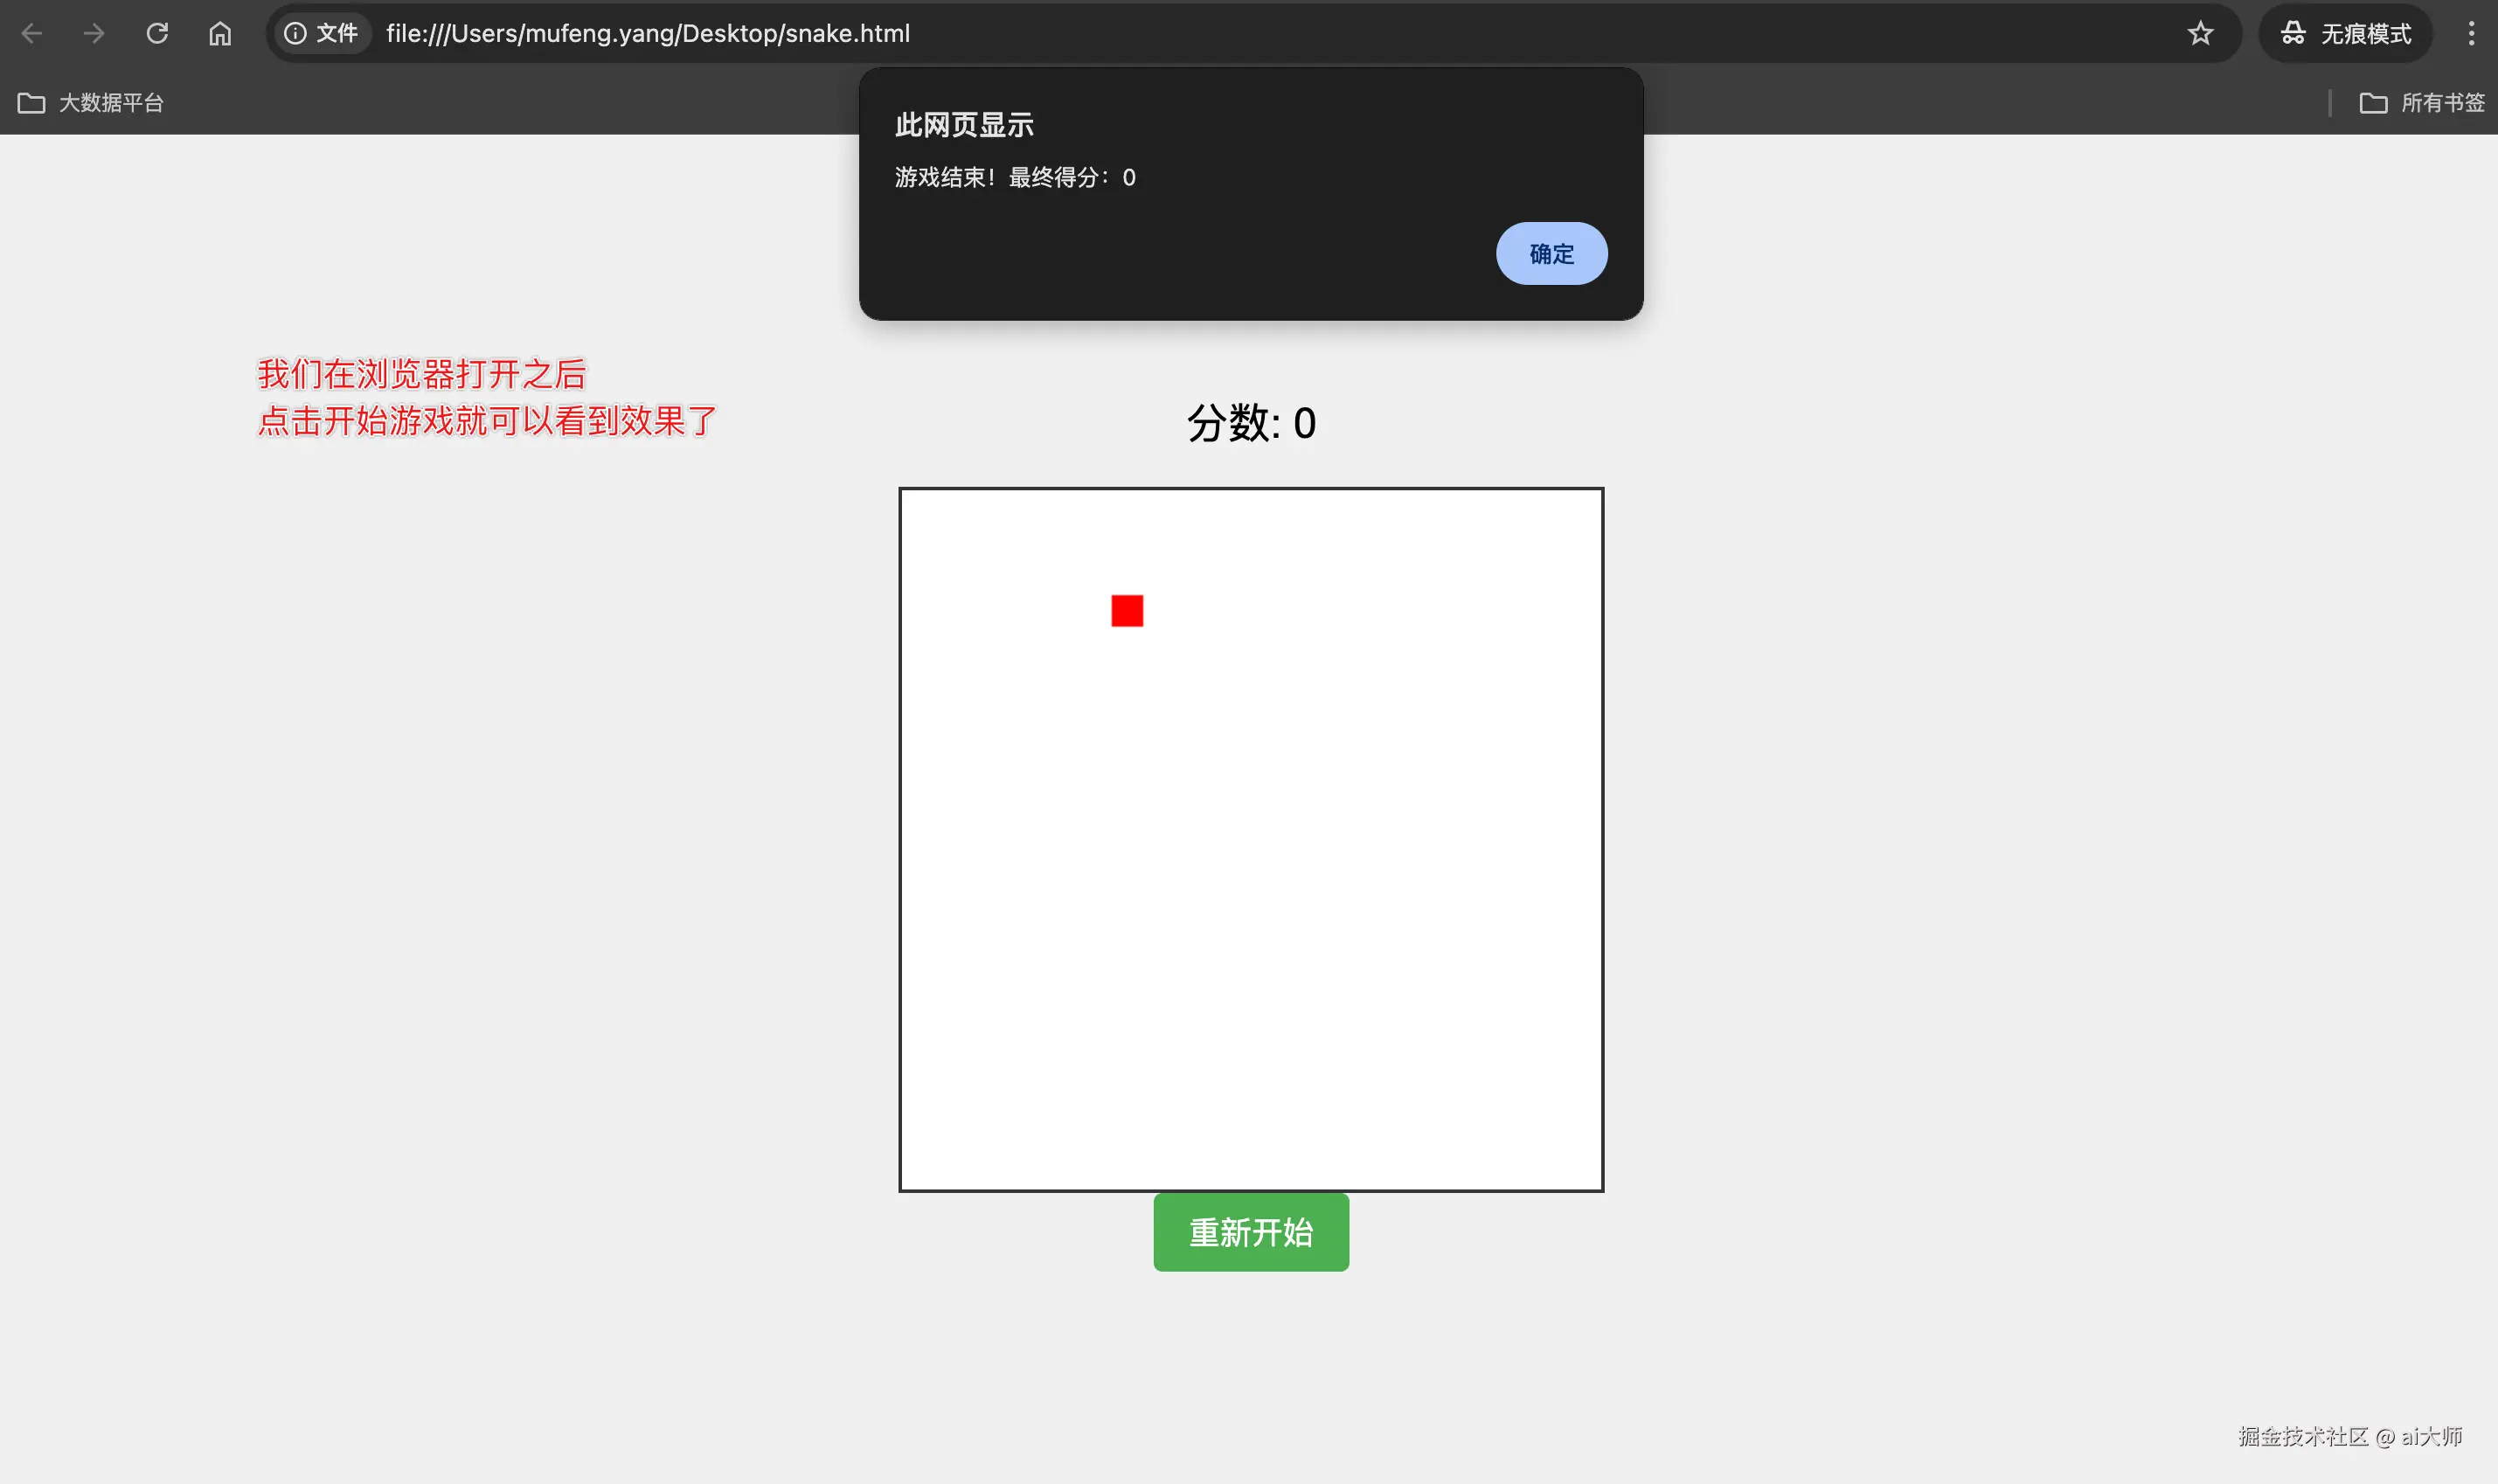Click the game over score message
This screenshot has height=1484, width=2498.
tap(1013, 176)
